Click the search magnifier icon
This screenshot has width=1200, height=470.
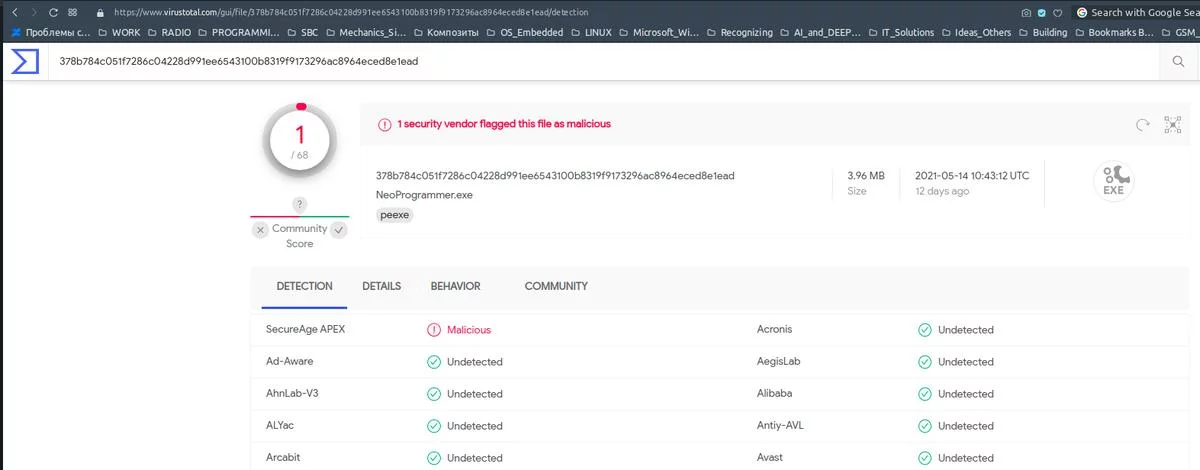[x=1178, y=62]
